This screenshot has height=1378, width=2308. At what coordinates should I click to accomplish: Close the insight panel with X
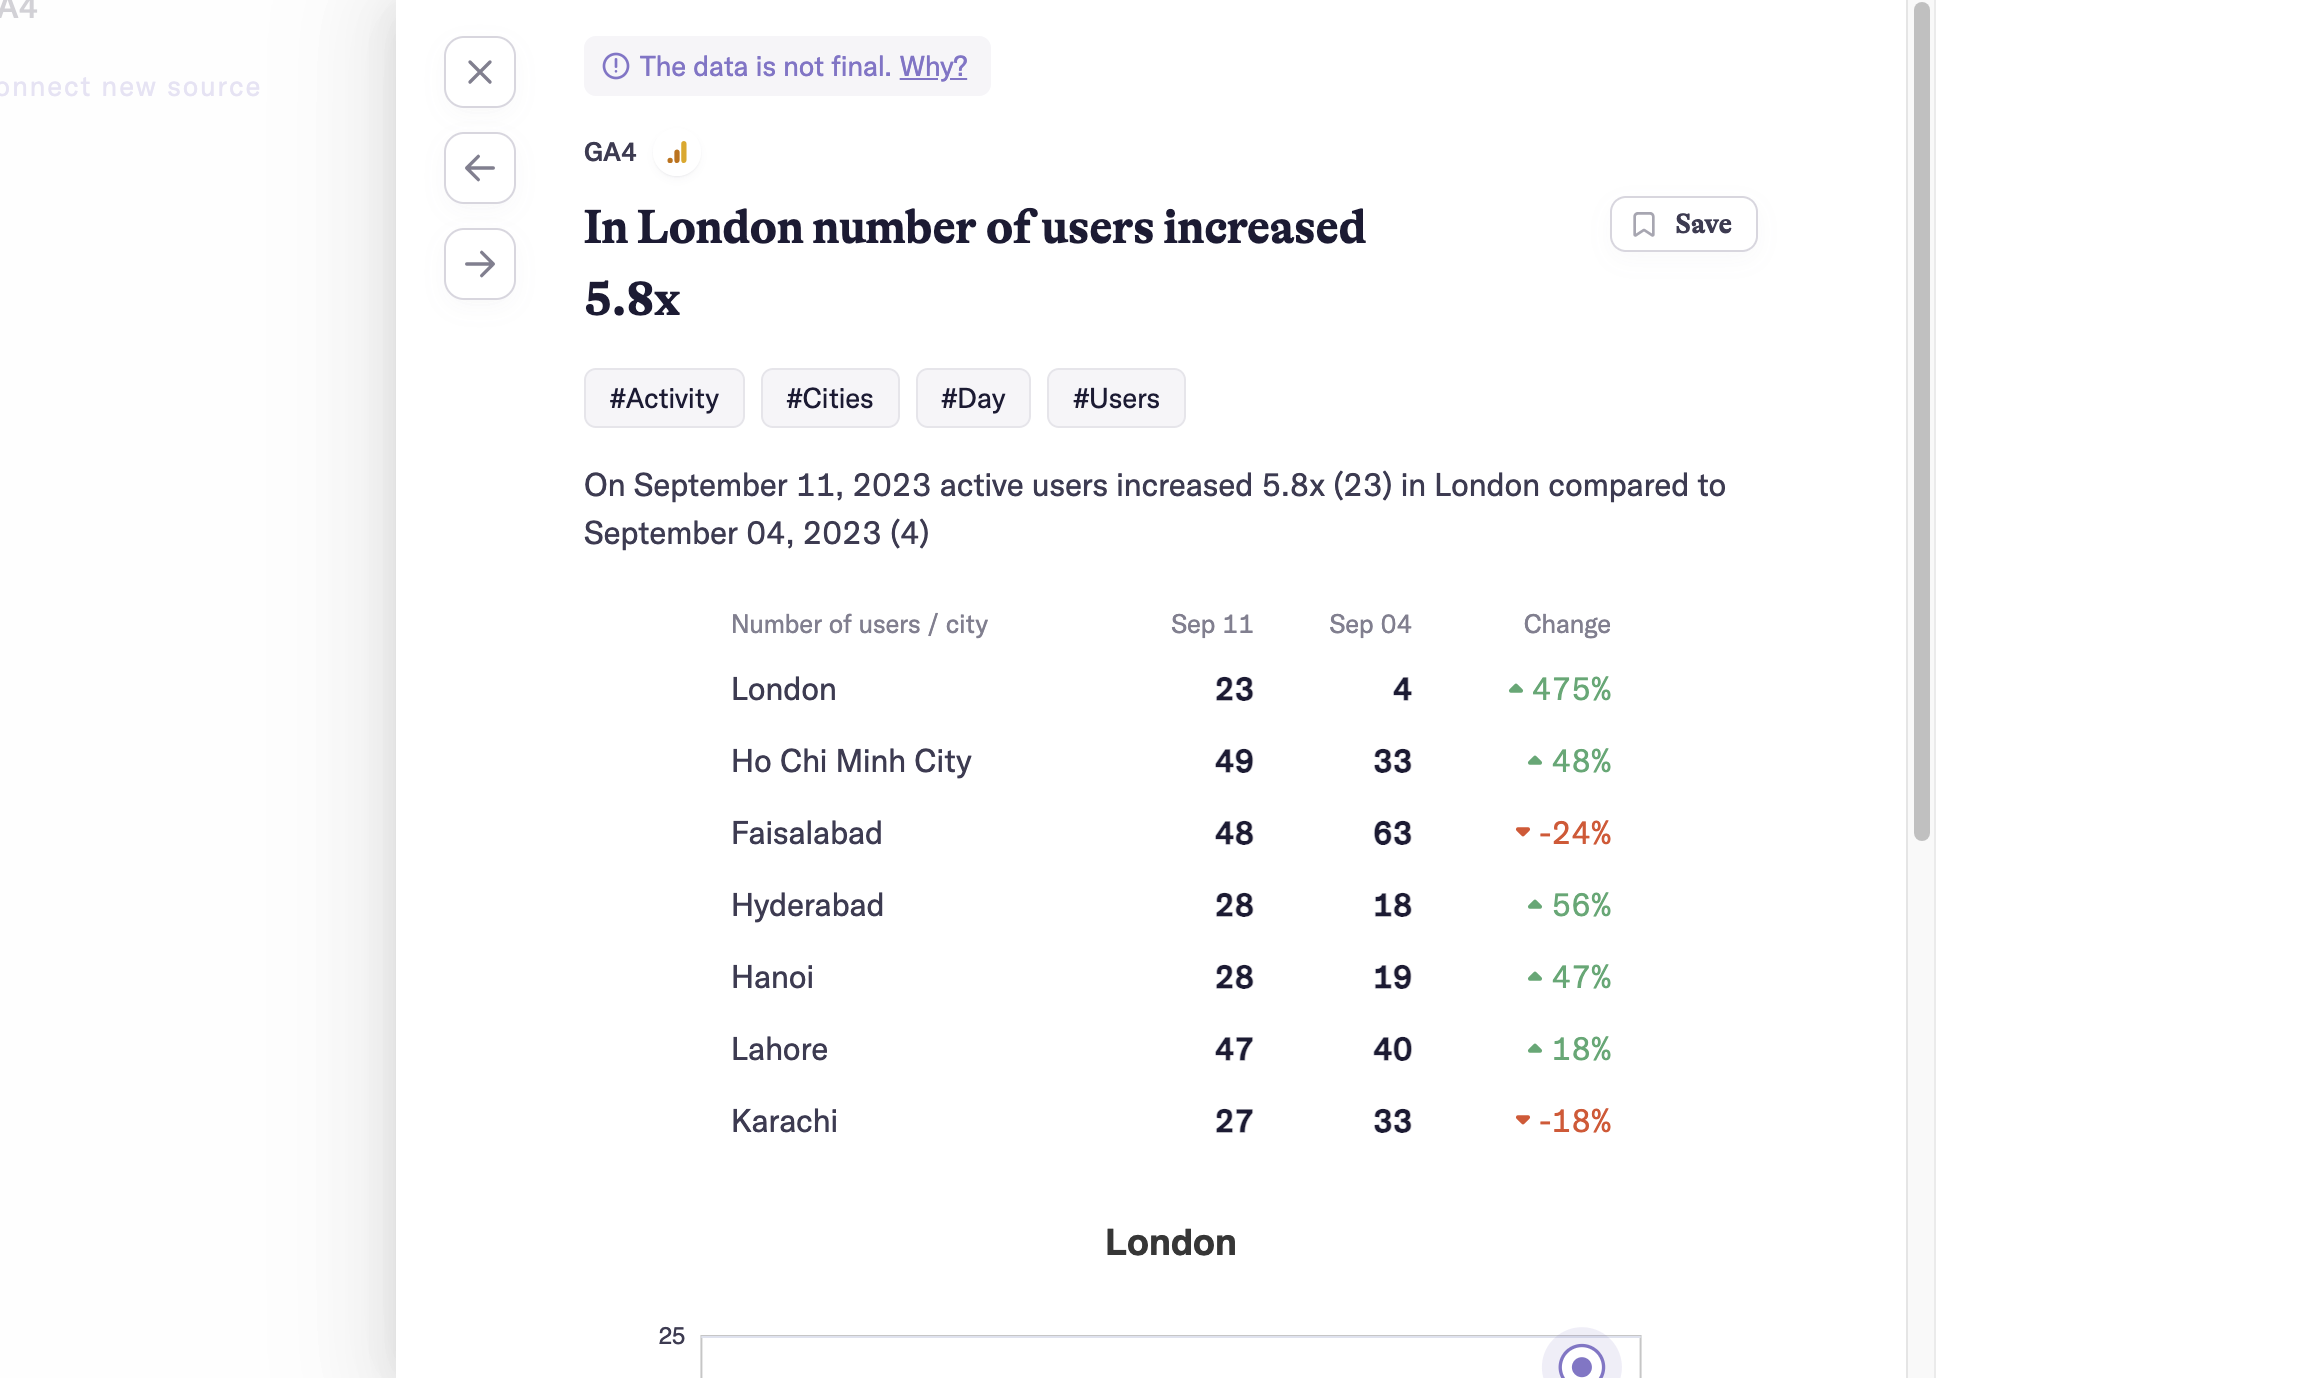(x=480, y=72)
